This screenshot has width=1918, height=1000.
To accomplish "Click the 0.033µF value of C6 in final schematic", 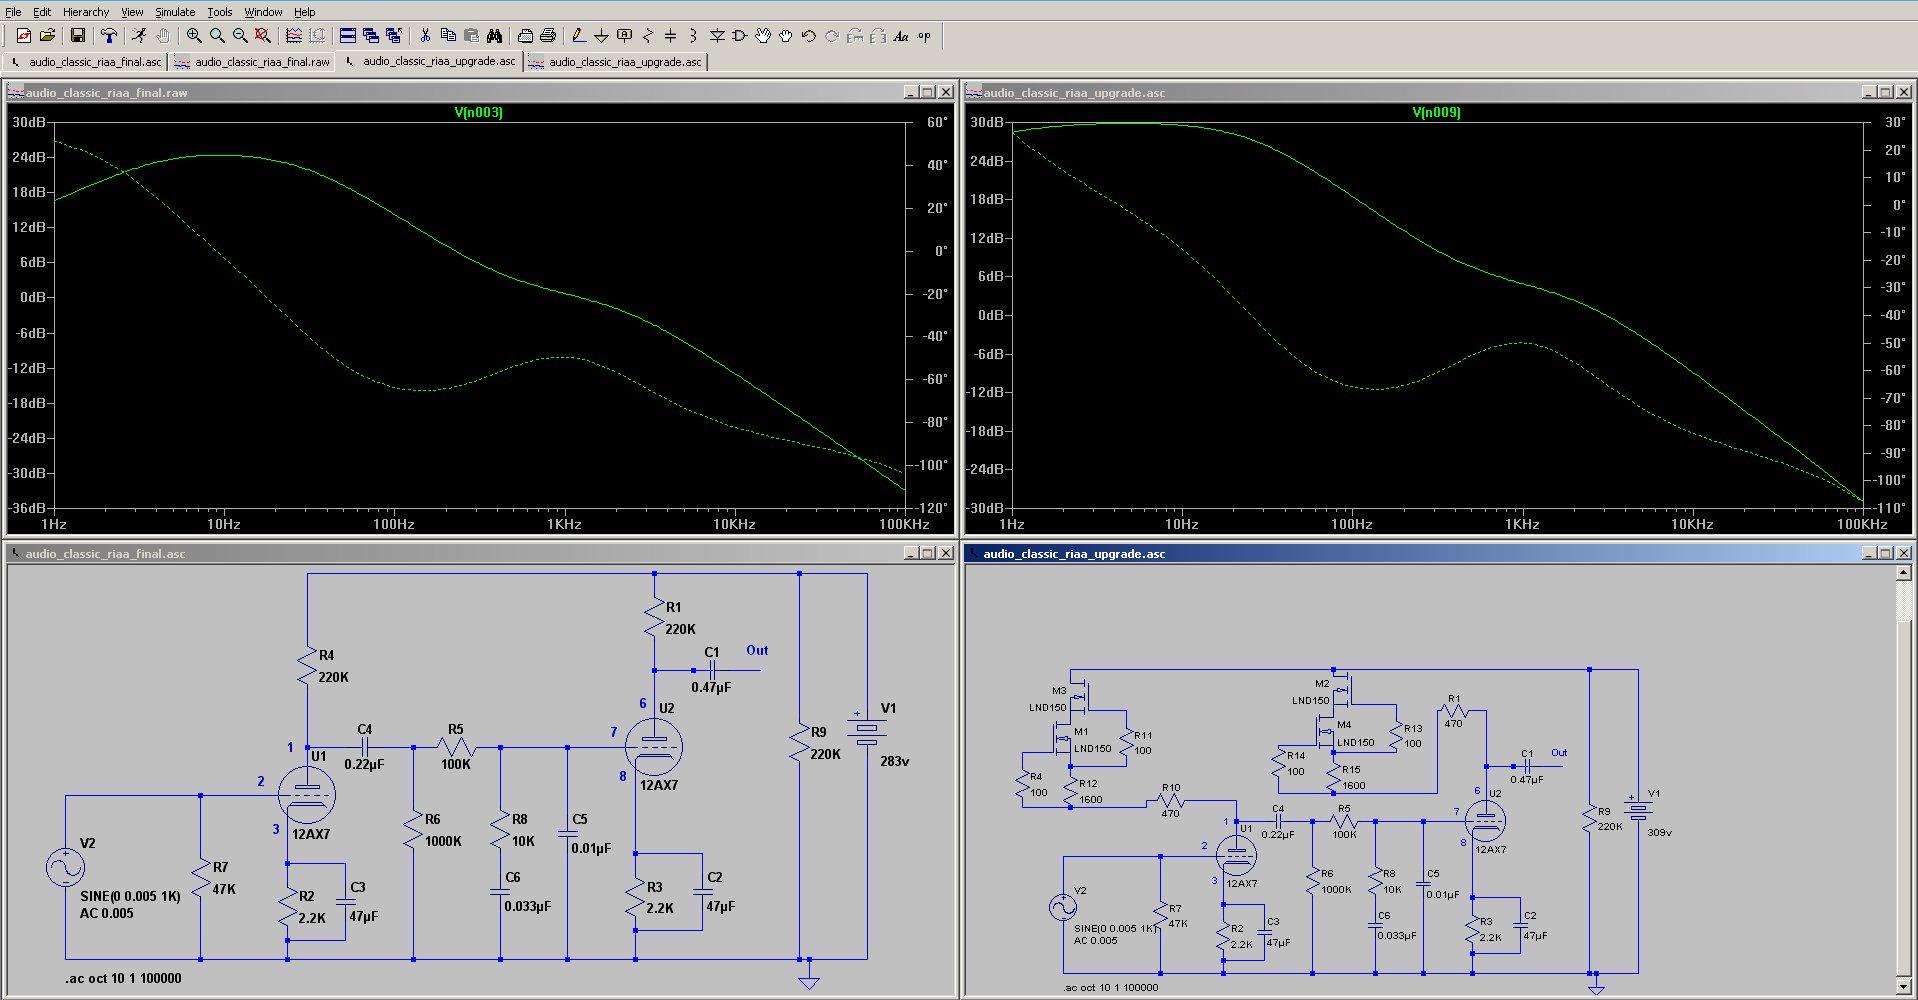I will pyautogui.click(x=527, y=906).
